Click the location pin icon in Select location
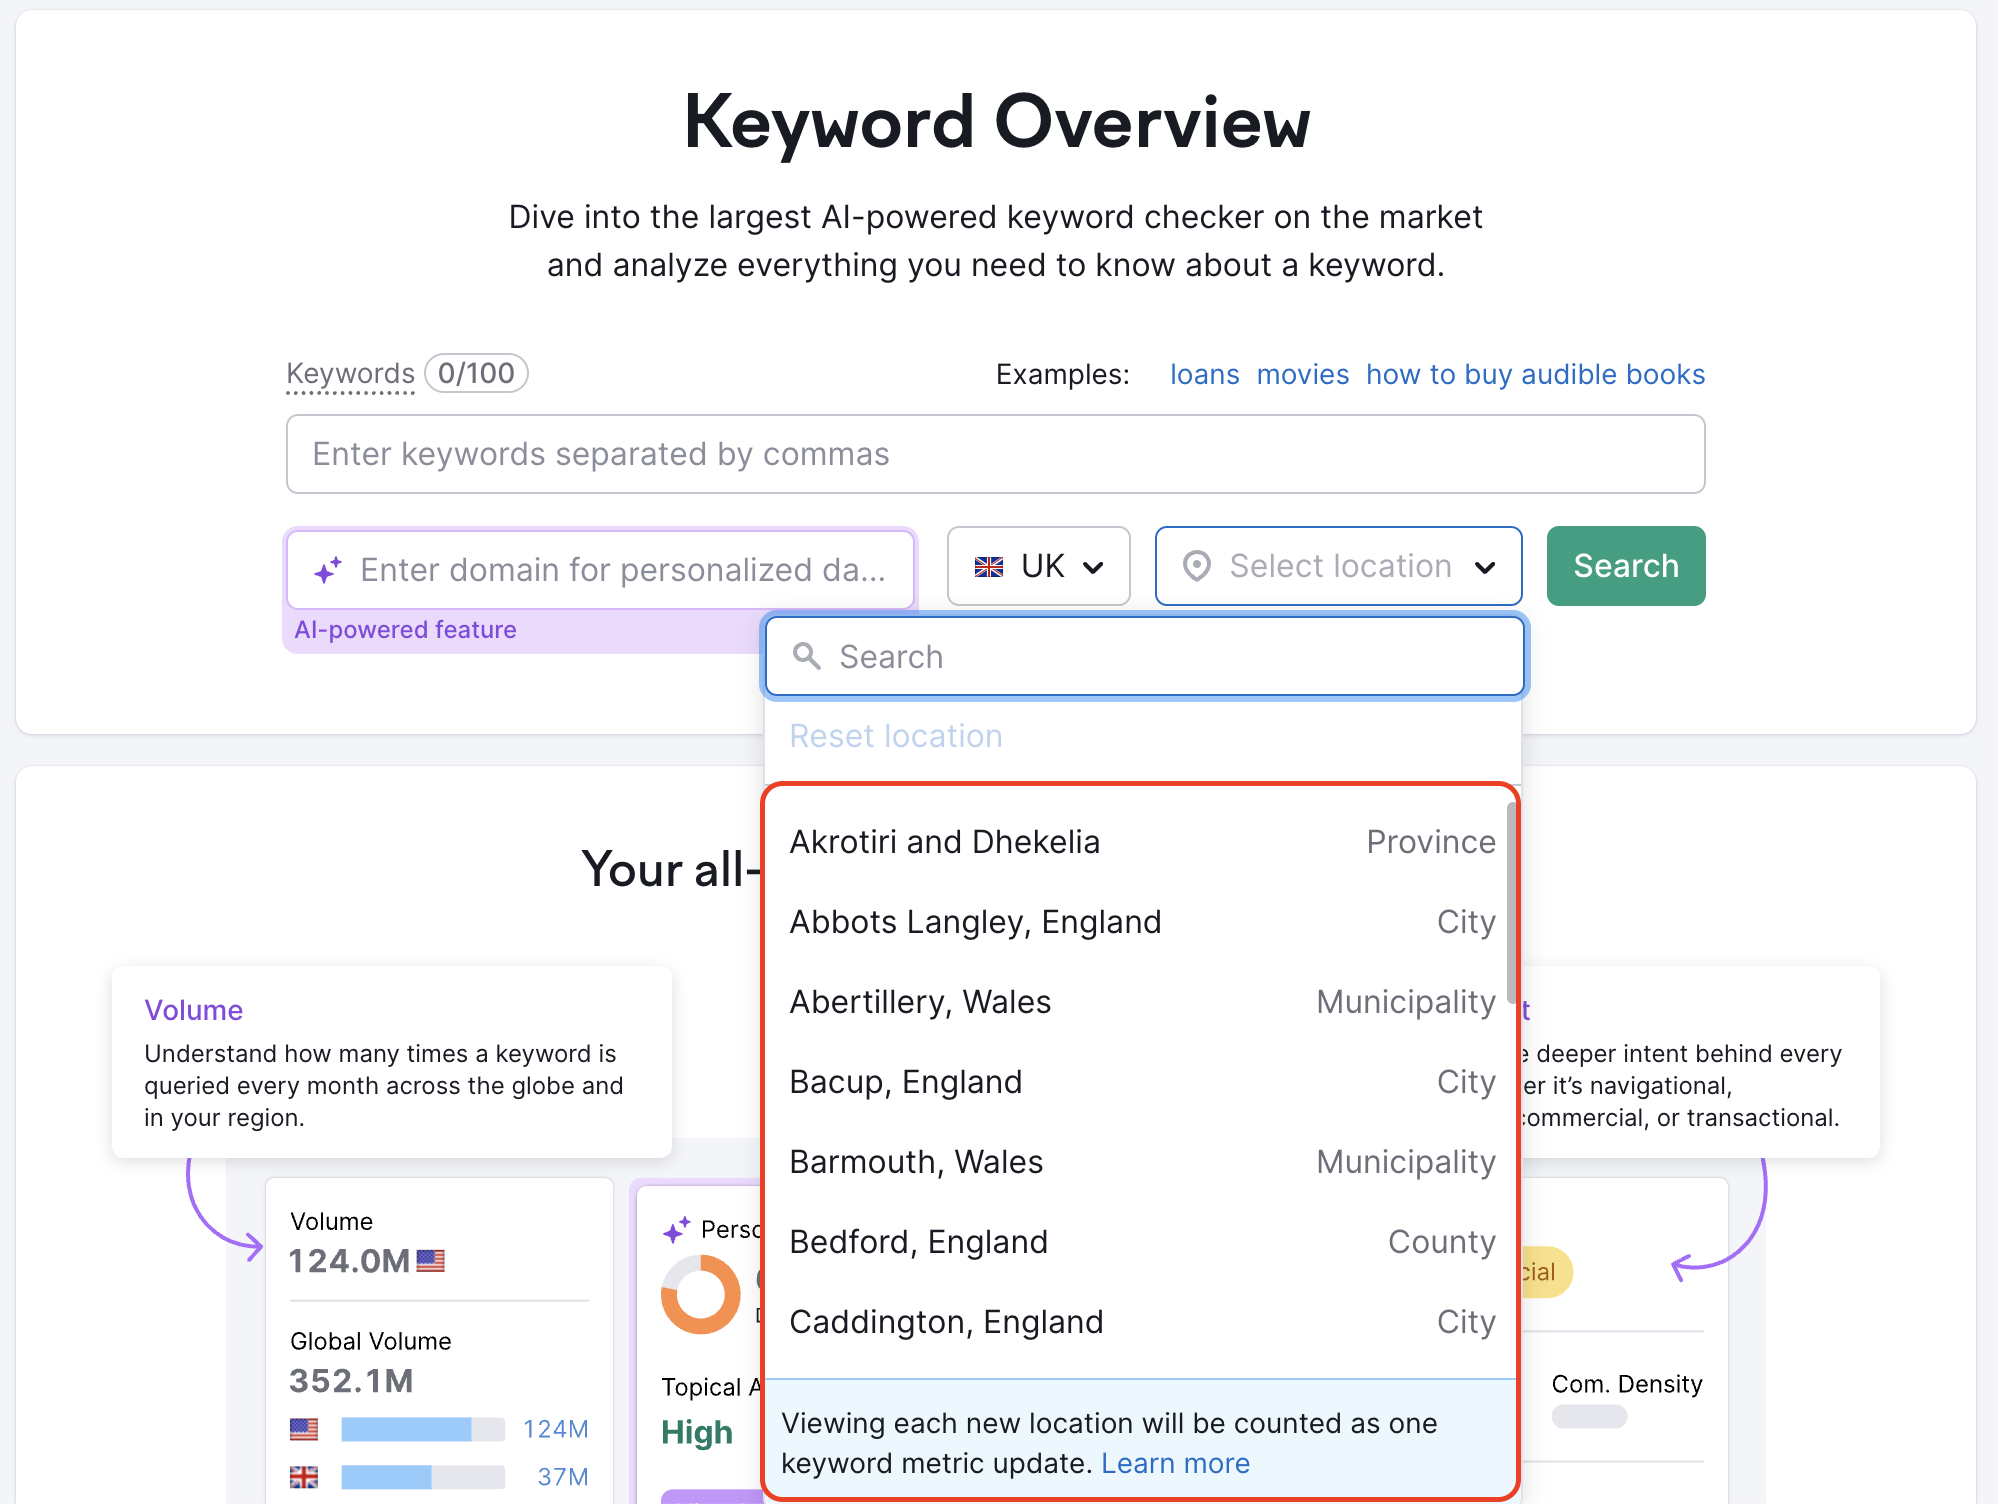 (x=1196, y=566)
